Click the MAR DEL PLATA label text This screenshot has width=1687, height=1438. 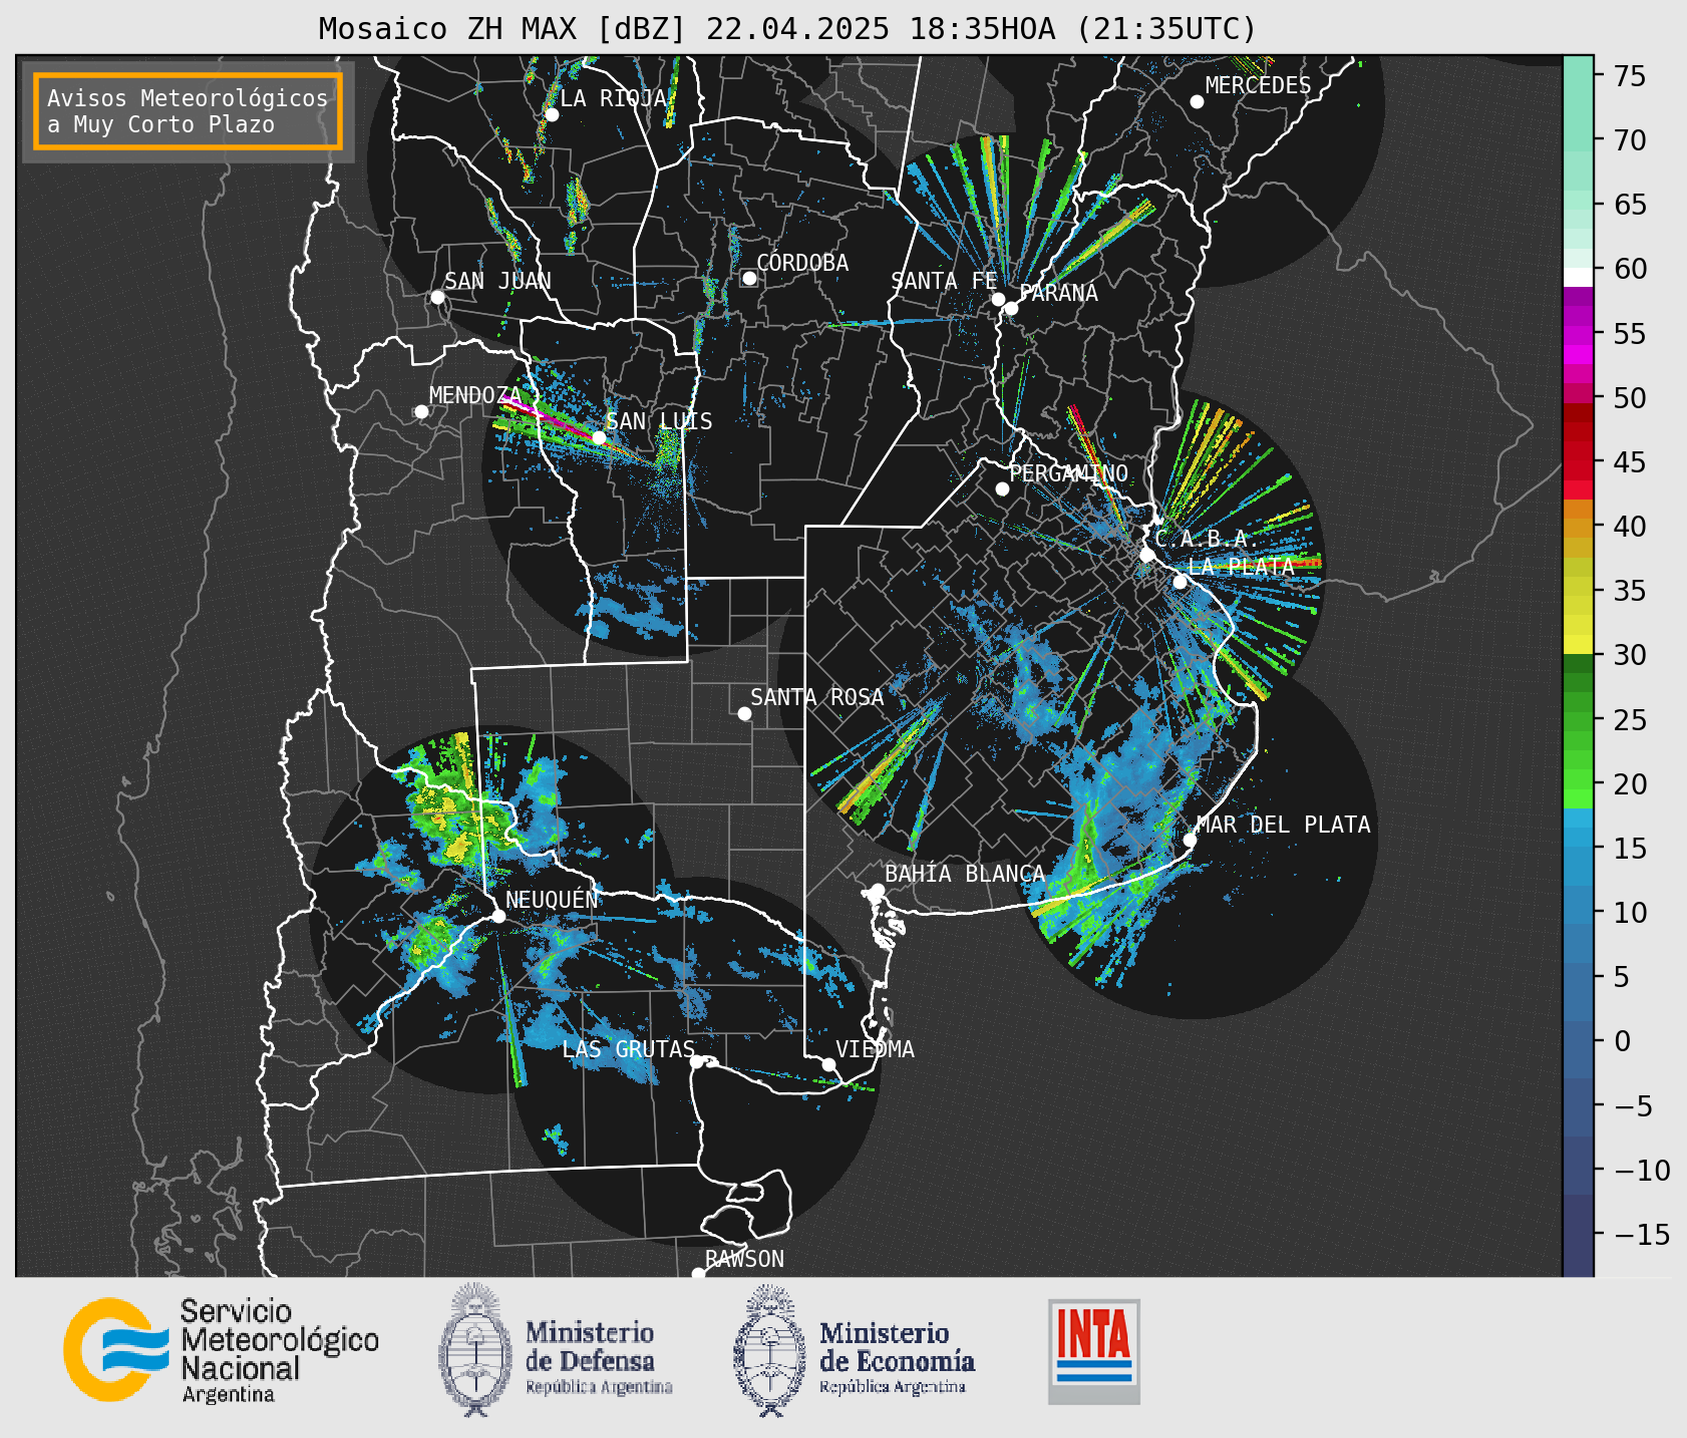pyautogui.click(x=1283, y=825)
